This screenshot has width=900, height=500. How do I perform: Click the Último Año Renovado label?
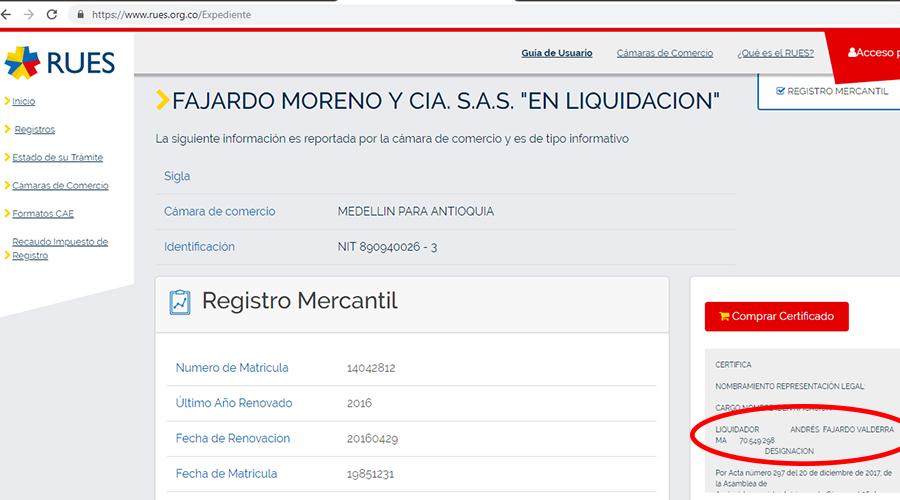234,403
